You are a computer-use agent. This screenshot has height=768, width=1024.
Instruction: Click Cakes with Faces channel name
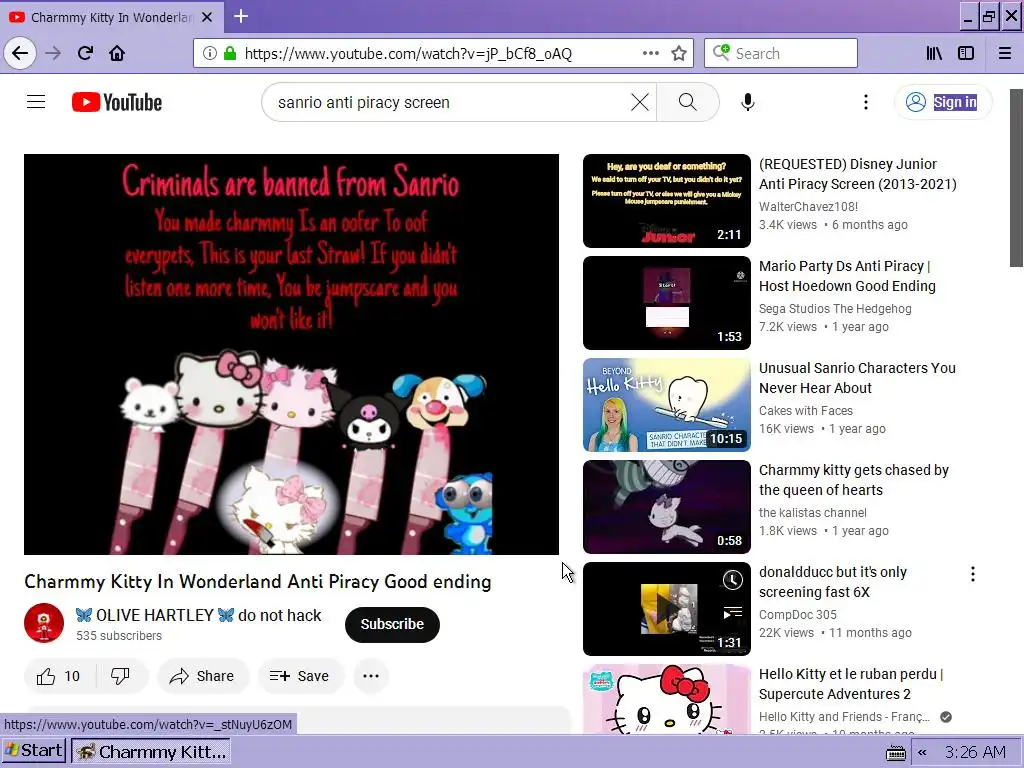[x=805, y=410]
